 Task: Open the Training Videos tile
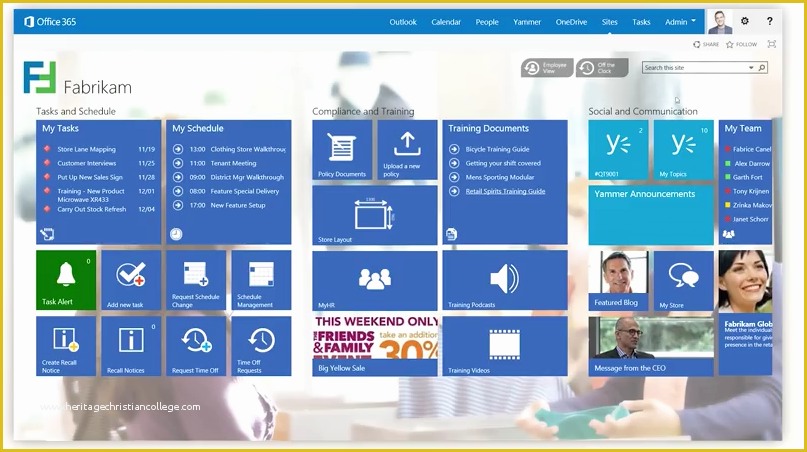(x=505, y=346)
